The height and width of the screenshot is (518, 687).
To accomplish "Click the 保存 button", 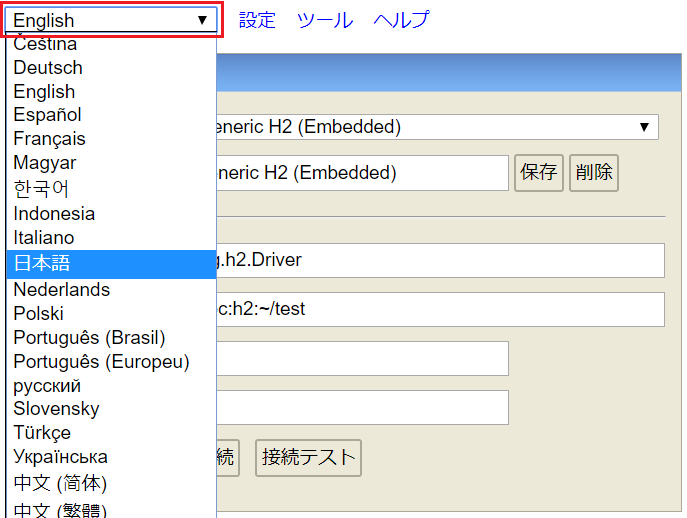I will [x=539, y=173].
